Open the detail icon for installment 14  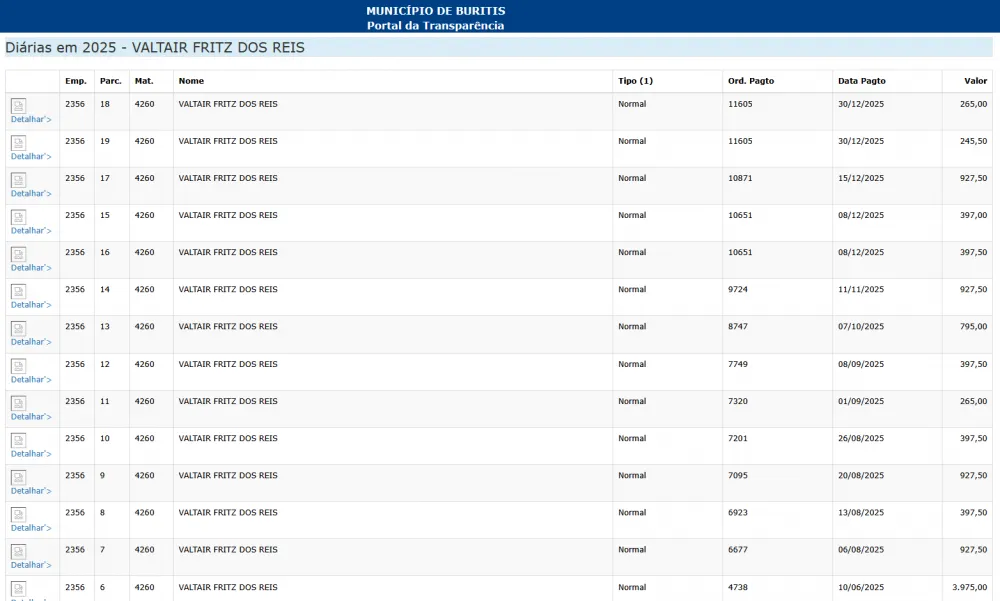[18, 291]
